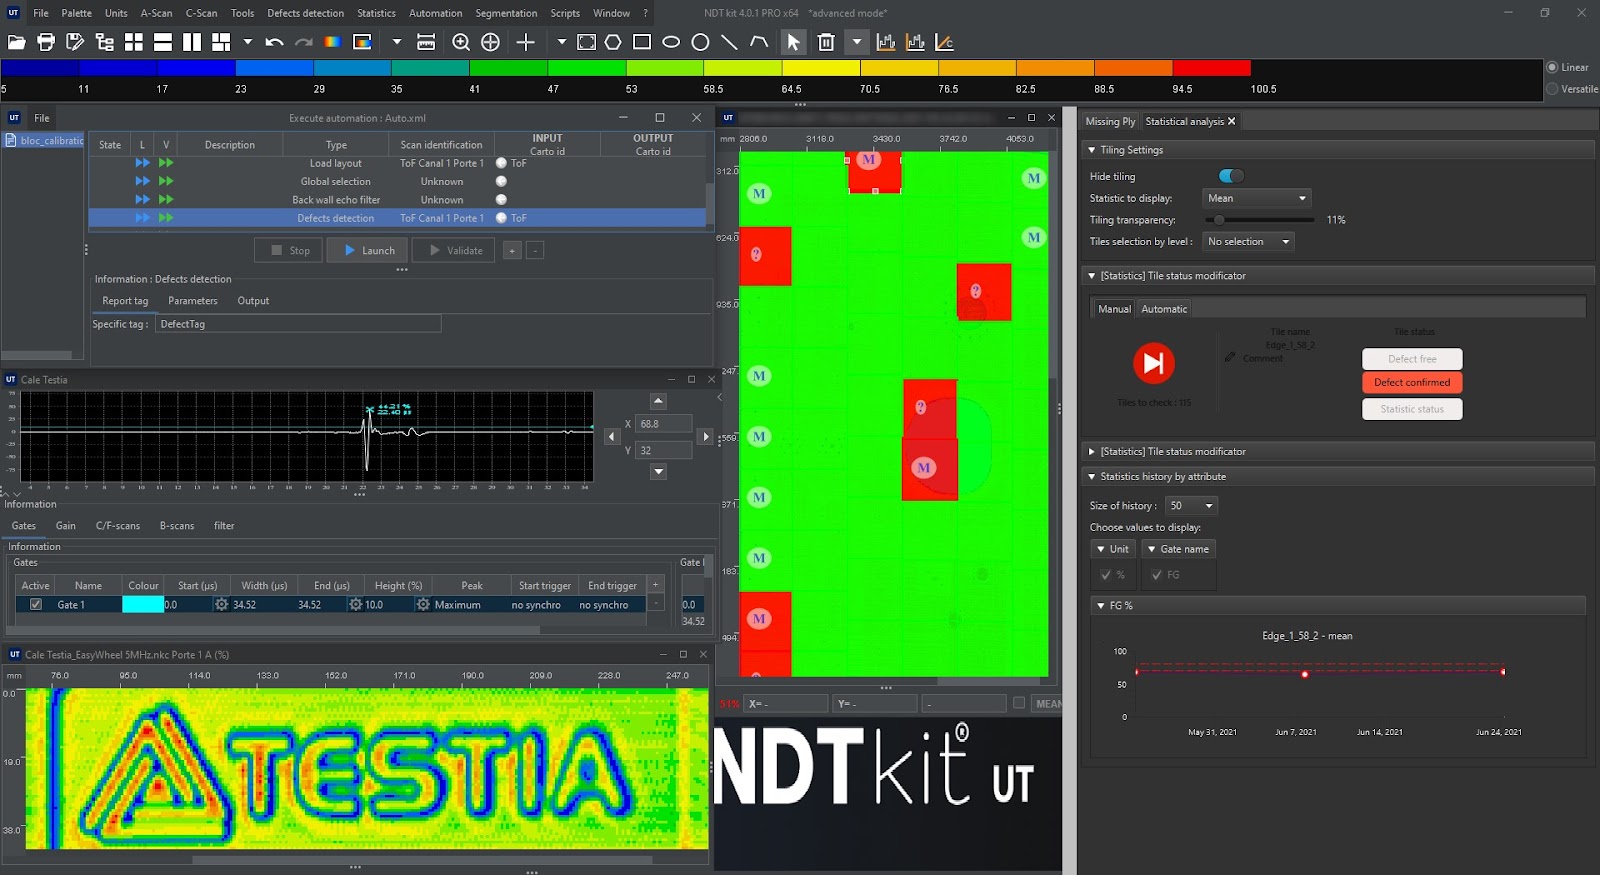Expand the collapsed Tile status modificator section

pyautogui.click(x=1091, y=452)
